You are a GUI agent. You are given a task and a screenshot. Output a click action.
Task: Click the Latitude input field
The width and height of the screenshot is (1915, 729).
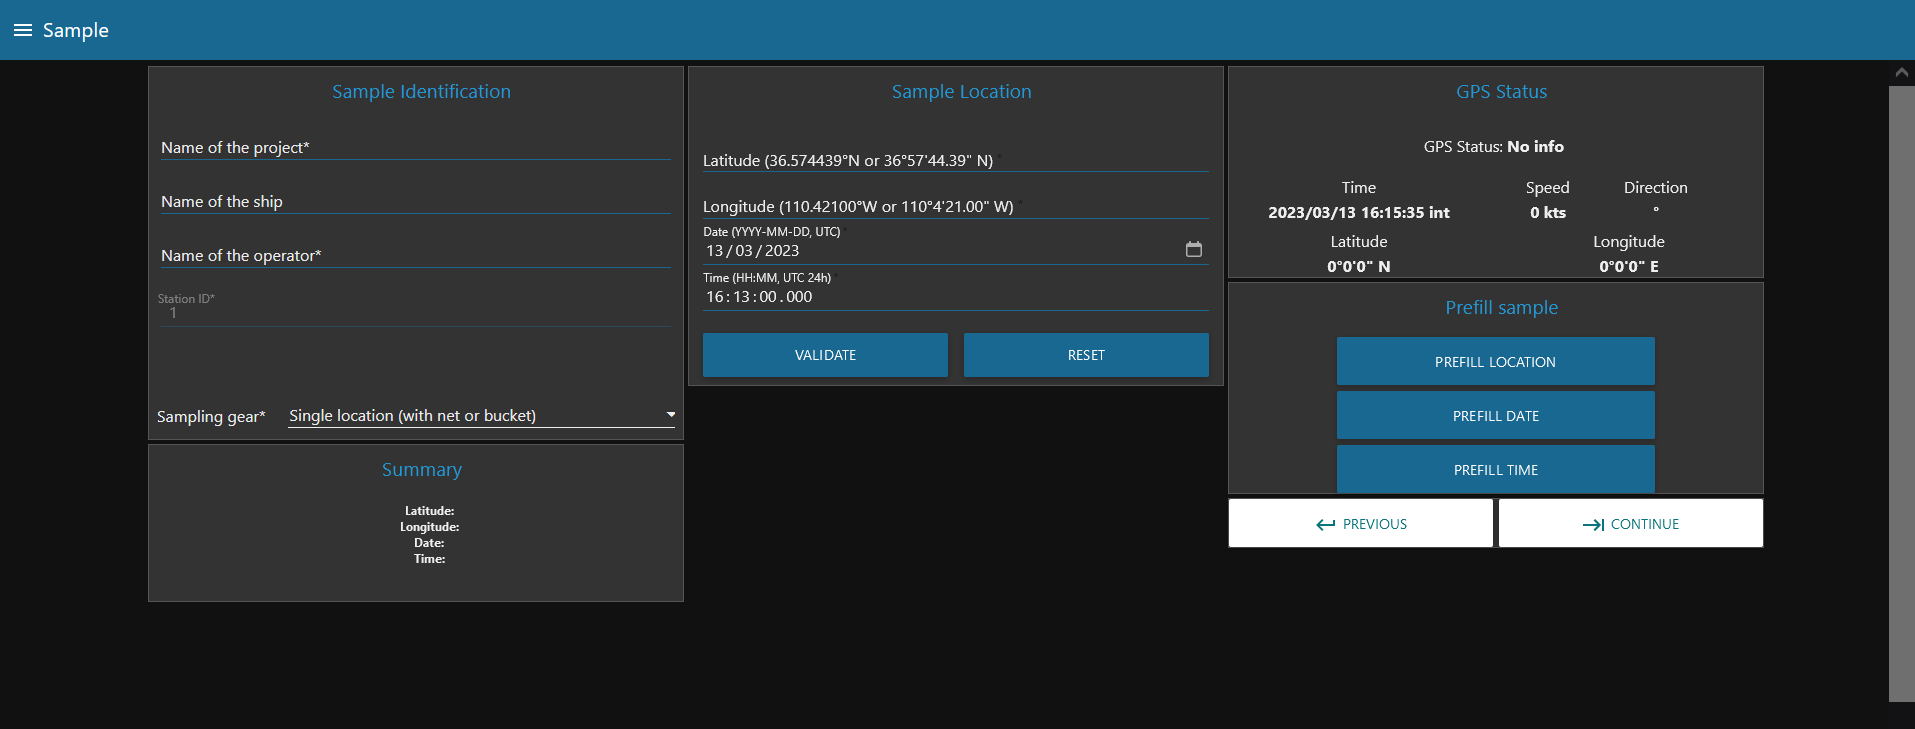tap(956, 160)
